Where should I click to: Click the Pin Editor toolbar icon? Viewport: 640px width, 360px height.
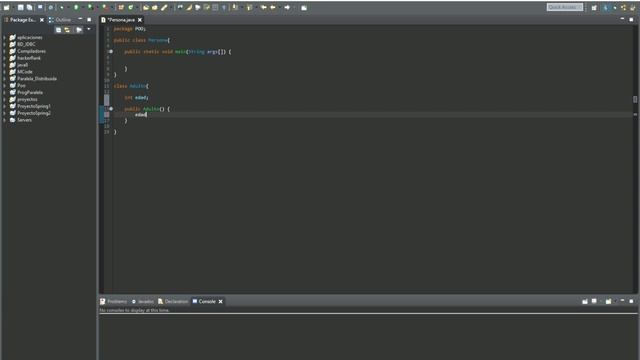(x=304, y=7)
